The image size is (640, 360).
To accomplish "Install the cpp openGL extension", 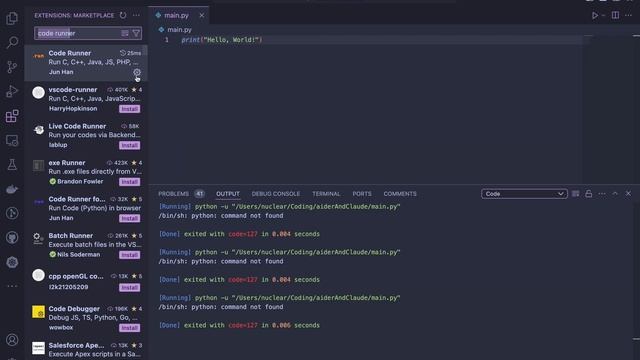I will pos(130,287).
